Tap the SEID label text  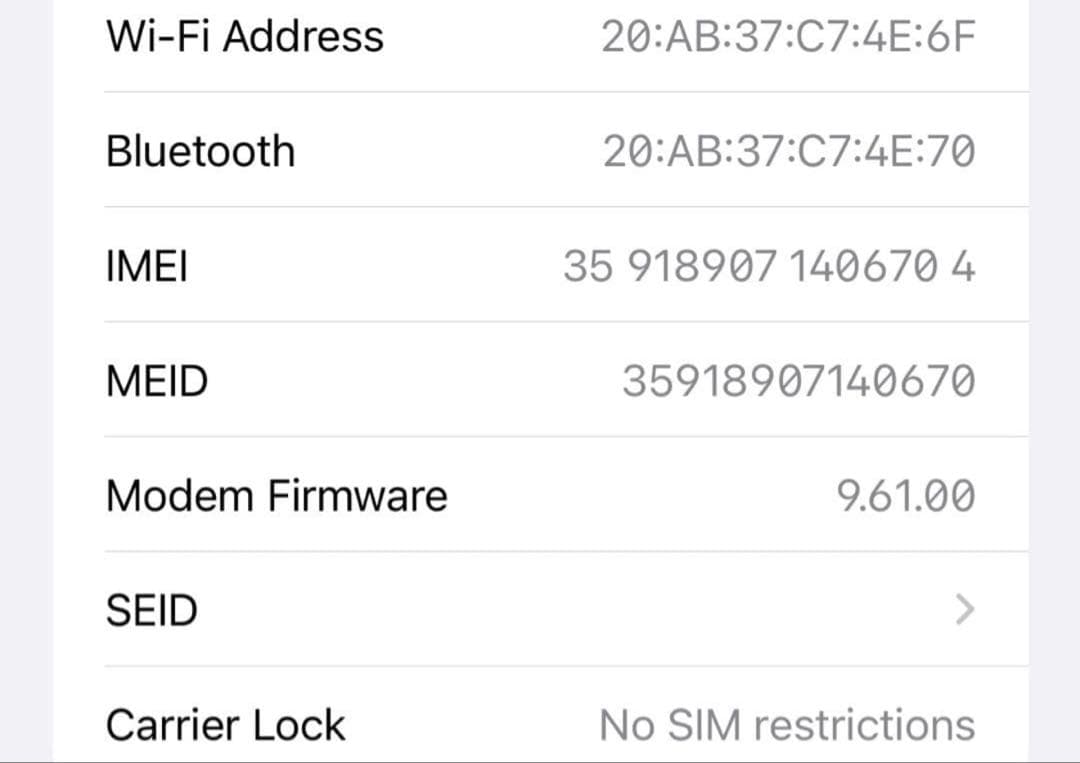point(151,609)
